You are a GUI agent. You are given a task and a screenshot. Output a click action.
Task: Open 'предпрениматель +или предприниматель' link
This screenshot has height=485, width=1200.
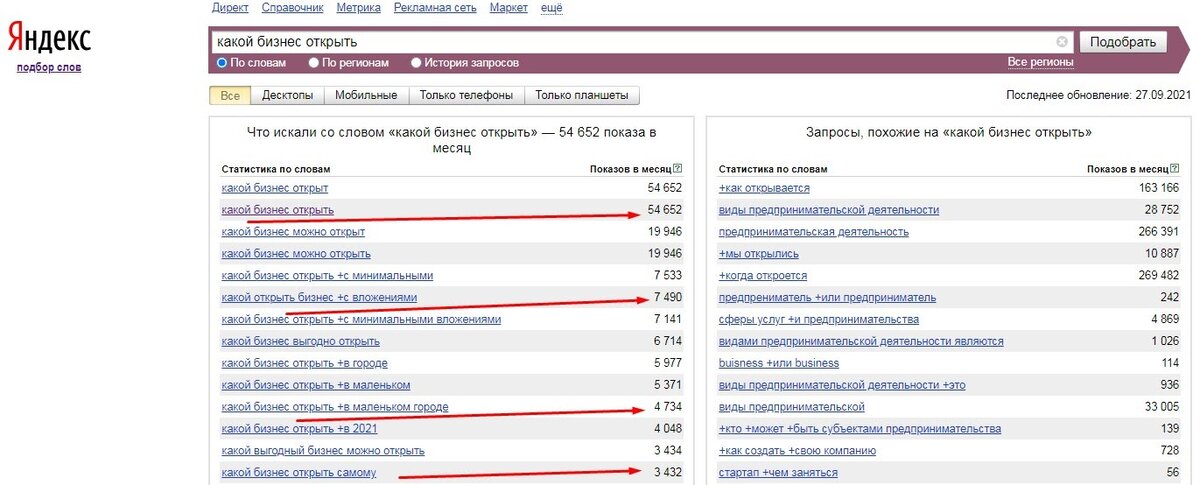click(827, 298)
